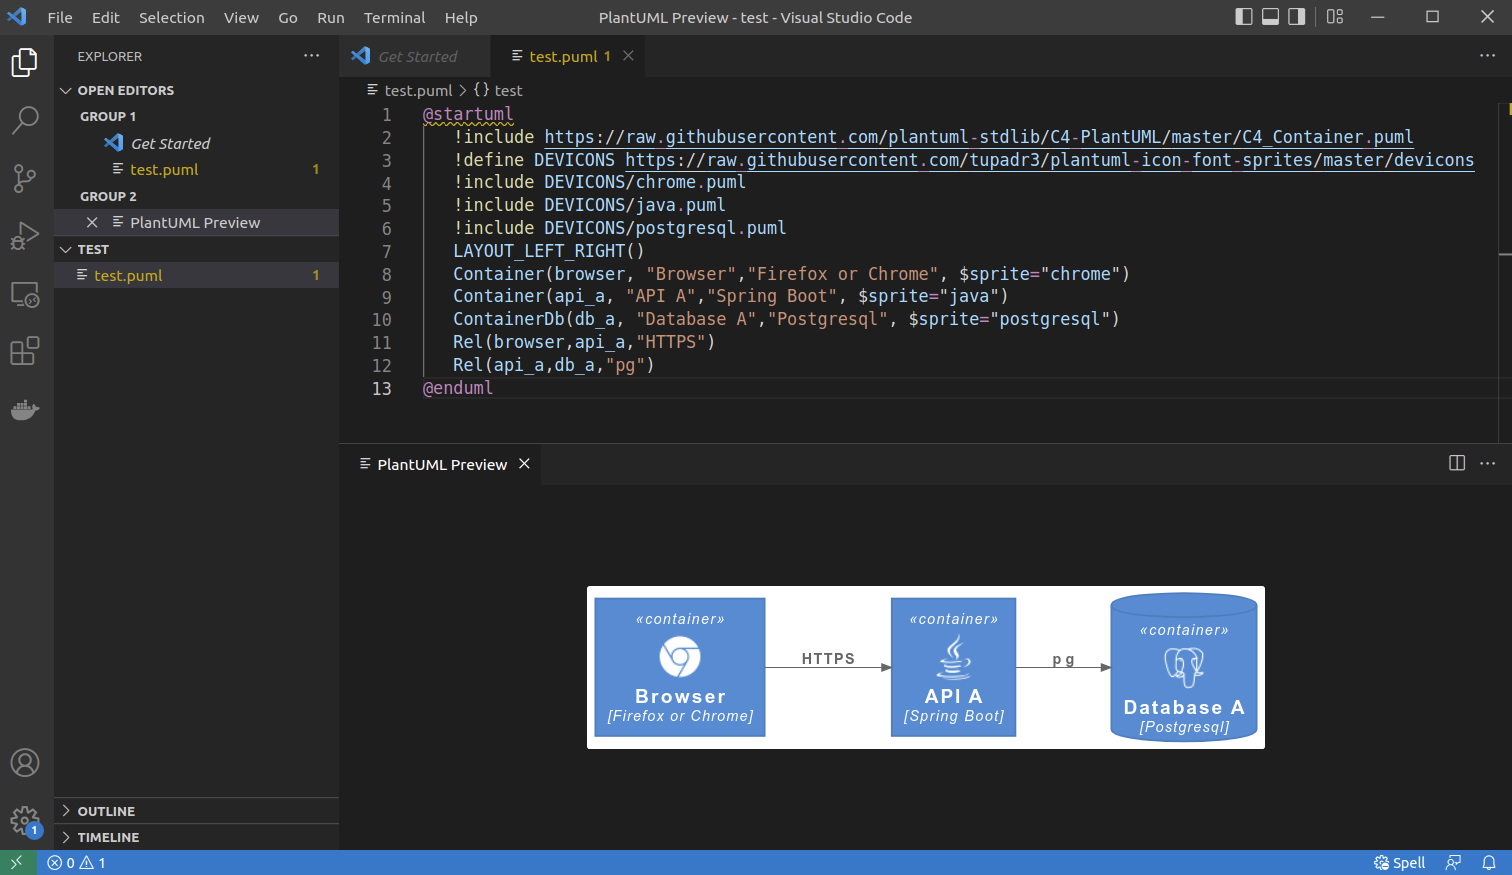Image resolution: width=1512 pixels, height=875 pixels.
Task: Follow the devicons sprites URL on line 3
Action: (x=1049, y=160)
